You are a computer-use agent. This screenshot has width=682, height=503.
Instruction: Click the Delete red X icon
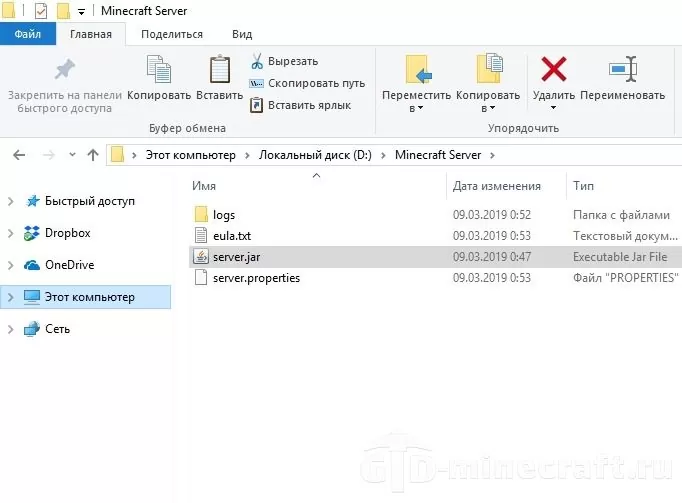click(553, 69)
